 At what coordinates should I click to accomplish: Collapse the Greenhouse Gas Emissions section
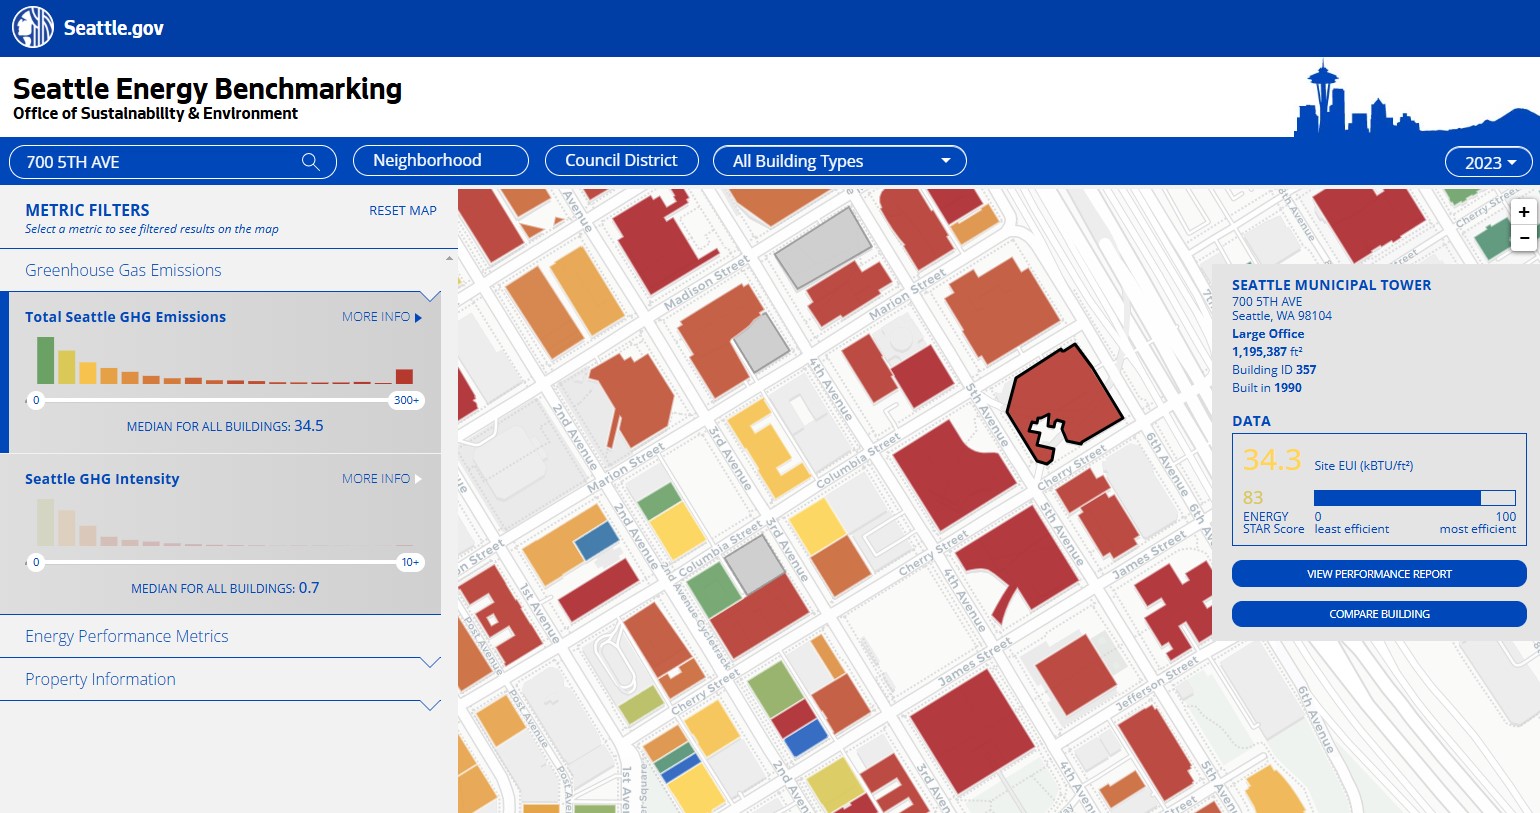tap(220, 270)
